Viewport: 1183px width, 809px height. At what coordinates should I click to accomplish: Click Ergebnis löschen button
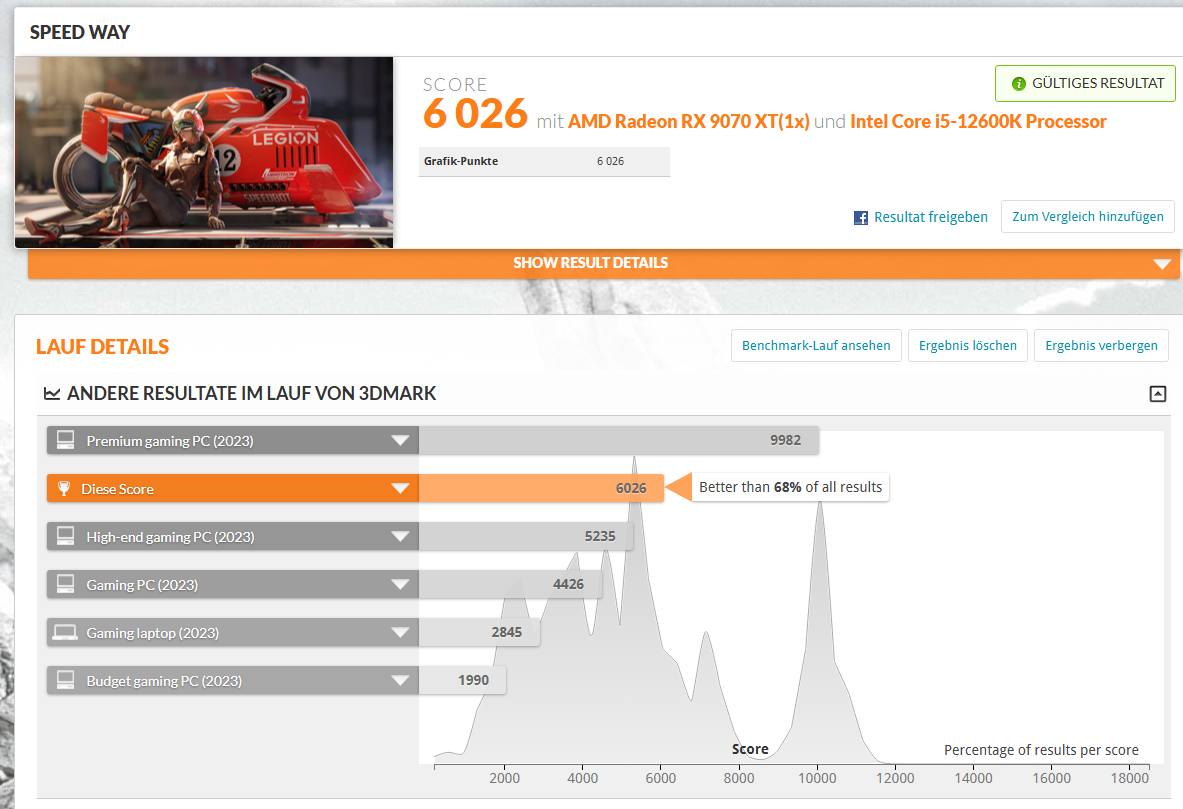[x=967, y=346]
